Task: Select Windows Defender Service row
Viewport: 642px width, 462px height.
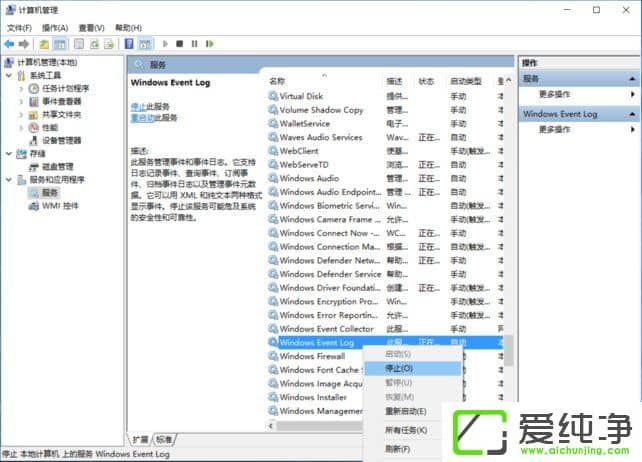Action: point(385,274)
